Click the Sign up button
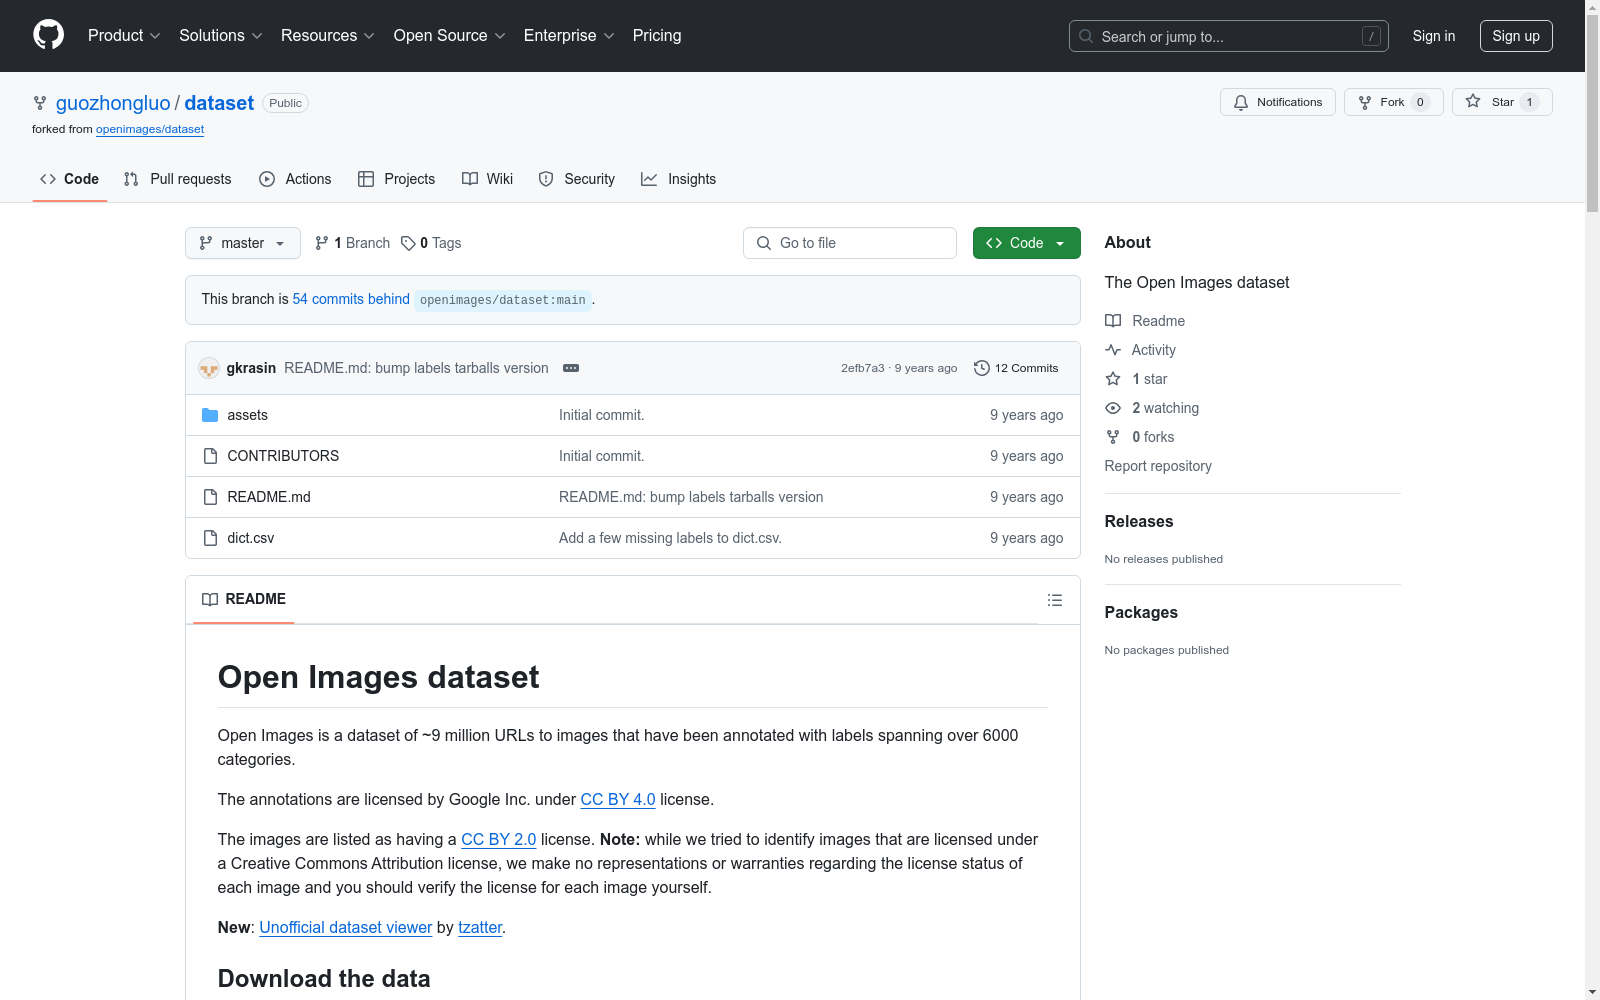This screenshot has width=1600, height=1000. click(1516, 36)
